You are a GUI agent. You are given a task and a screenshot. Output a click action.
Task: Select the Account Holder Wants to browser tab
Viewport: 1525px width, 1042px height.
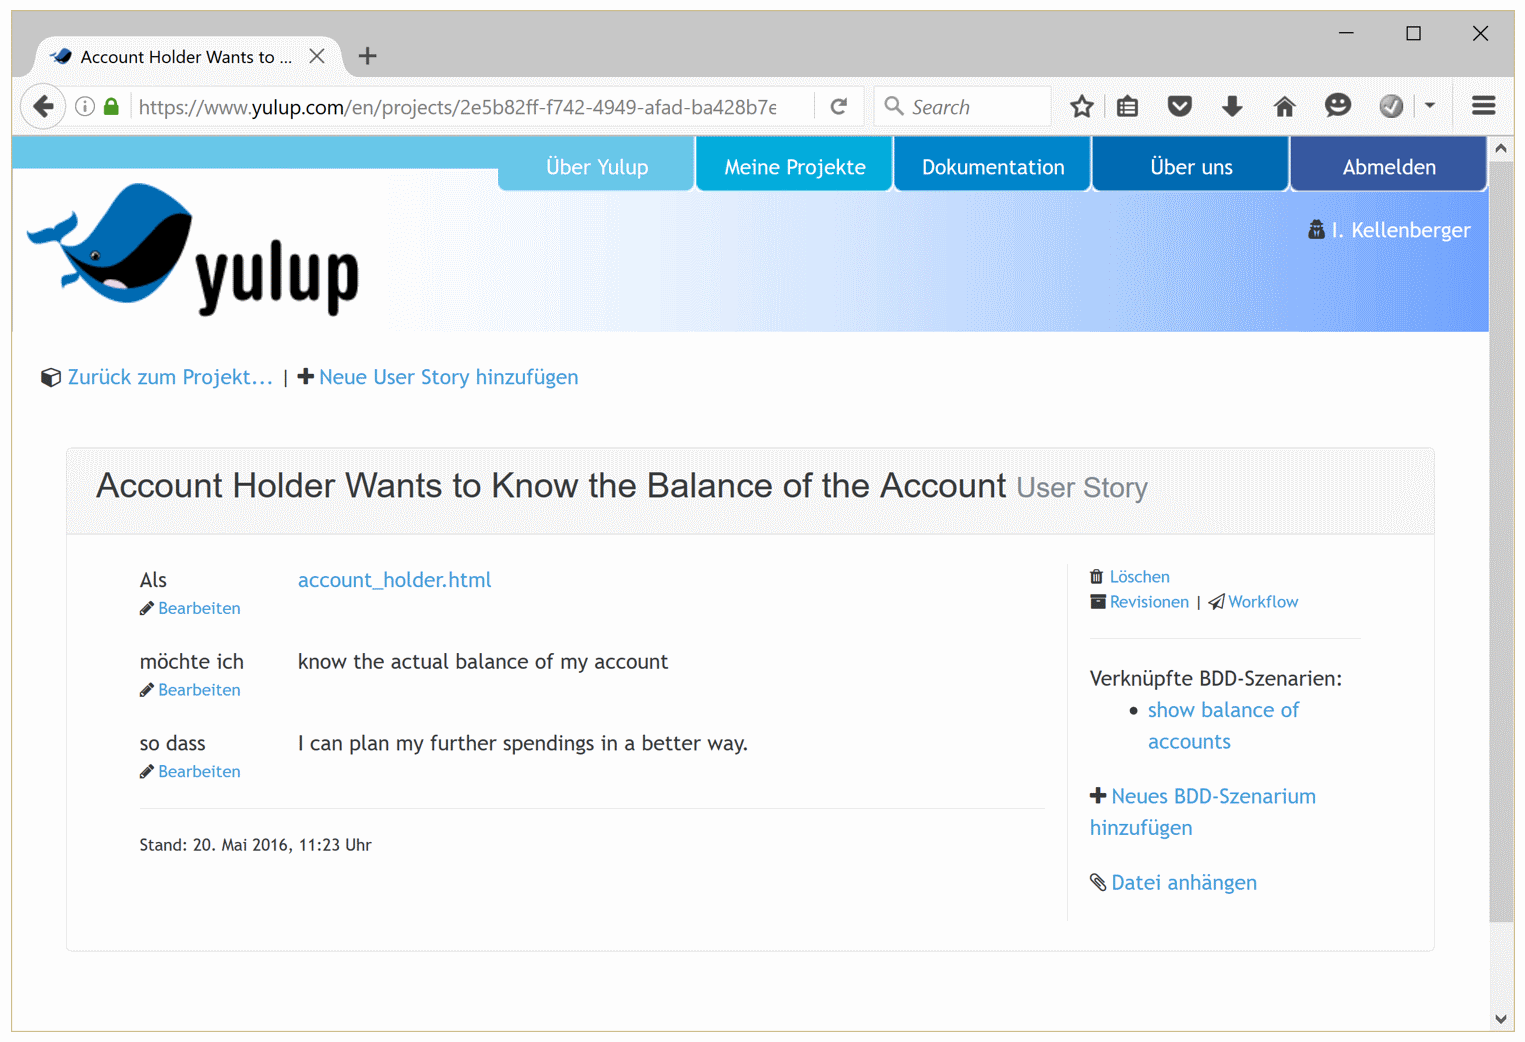click(x=188, y=57)
